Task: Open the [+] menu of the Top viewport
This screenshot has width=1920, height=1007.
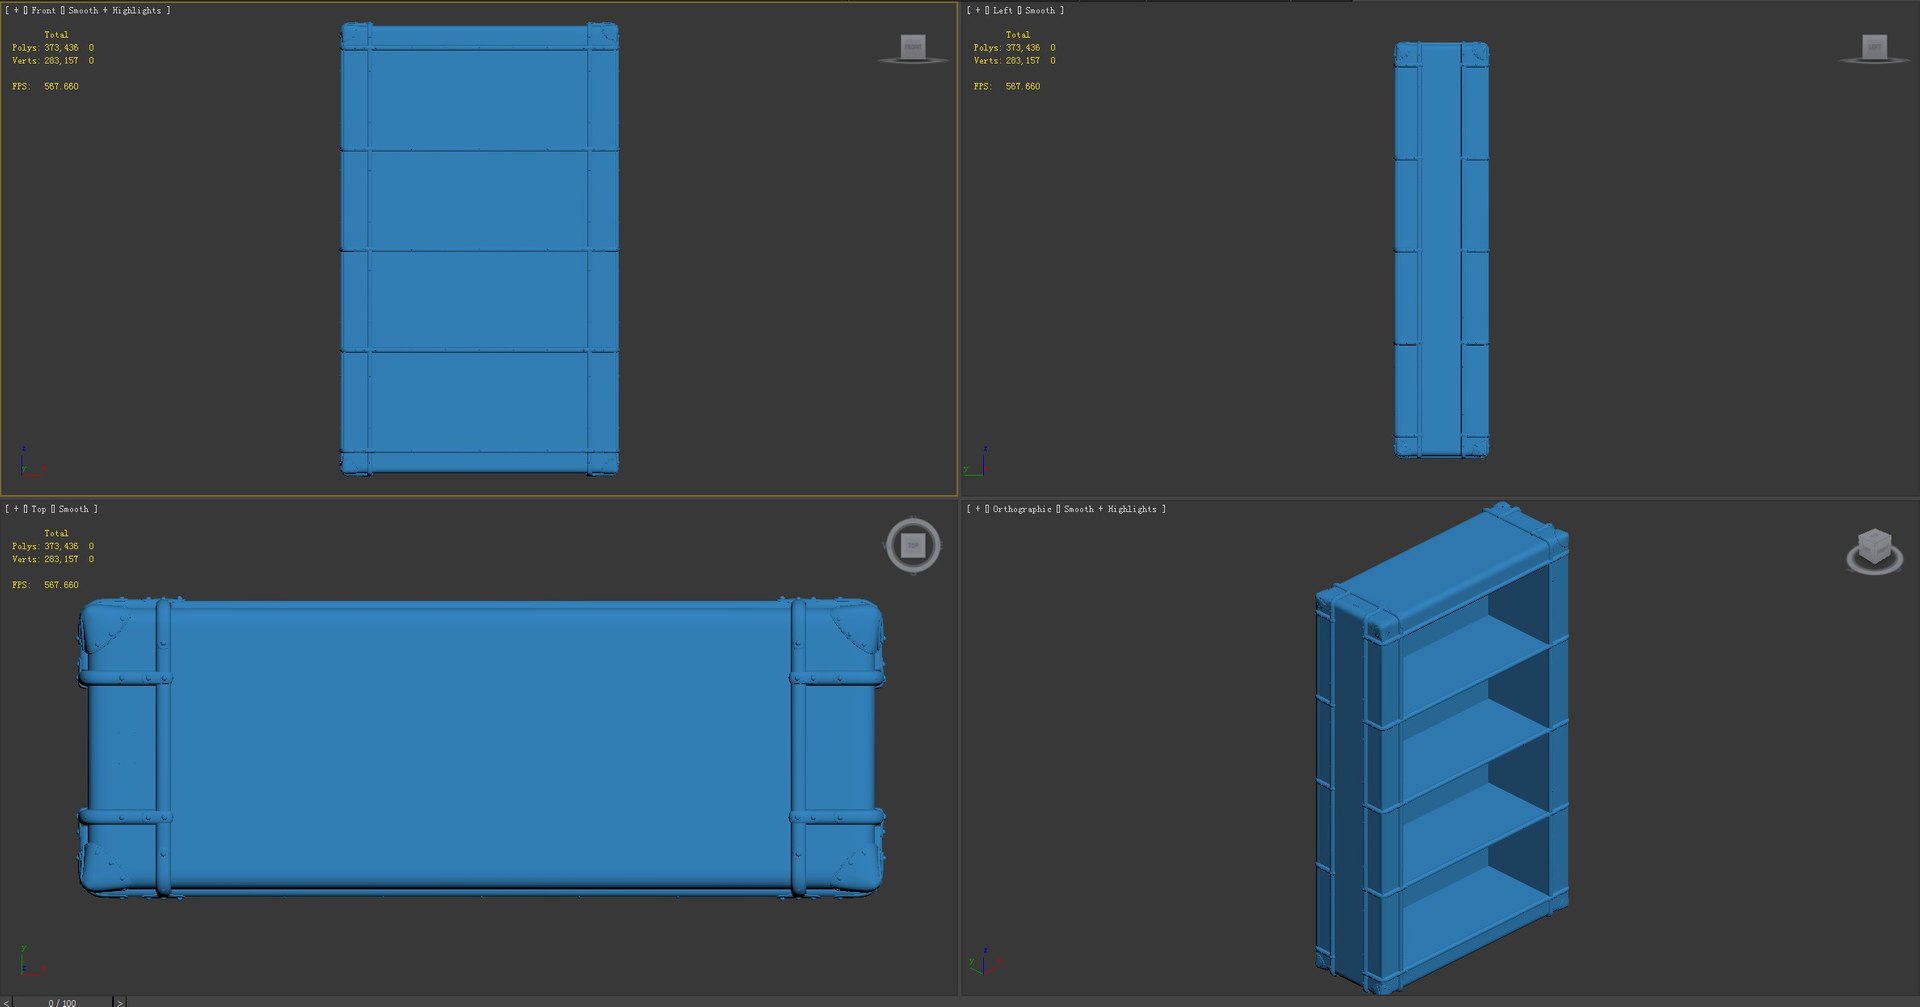Action: click(16, 509)
